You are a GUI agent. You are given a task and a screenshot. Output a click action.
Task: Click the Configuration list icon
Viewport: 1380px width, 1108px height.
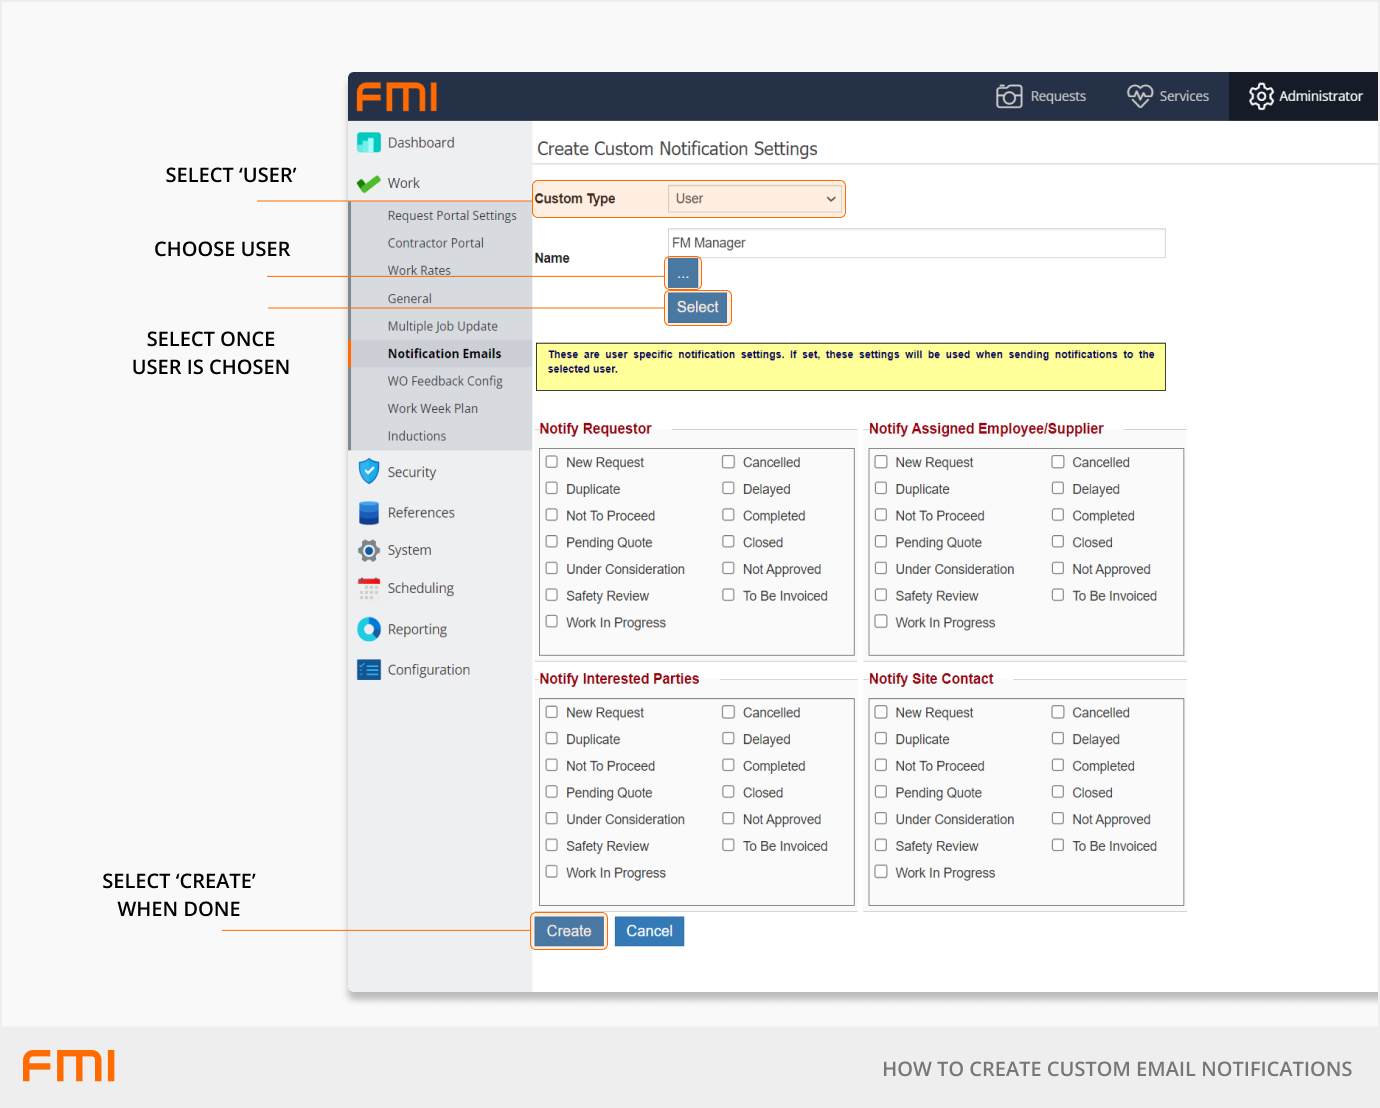[369, 670]
